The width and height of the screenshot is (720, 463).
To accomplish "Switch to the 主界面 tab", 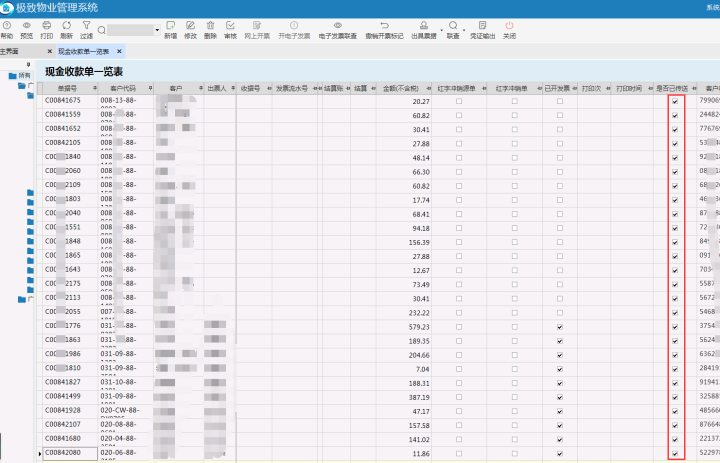I will pyautogui.click(x=9, y=51).
